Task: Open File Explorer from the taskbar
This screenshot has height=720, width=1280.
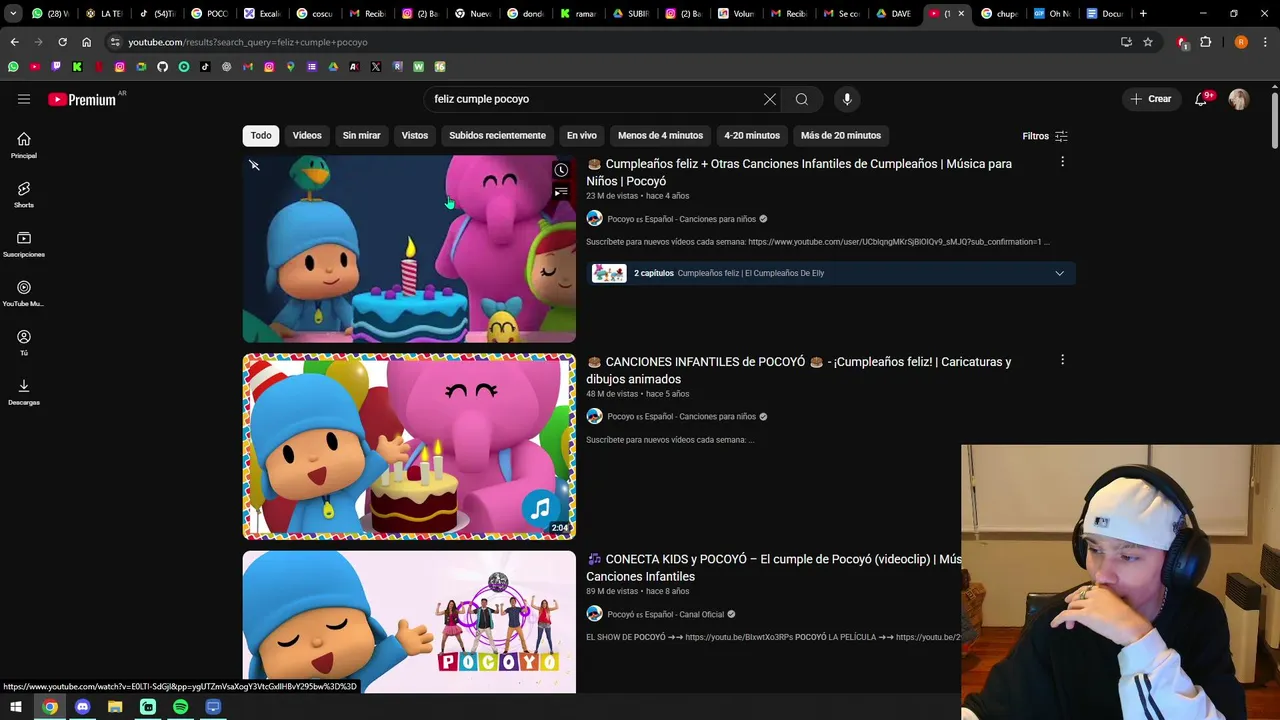Action: [x=115, y=707]
